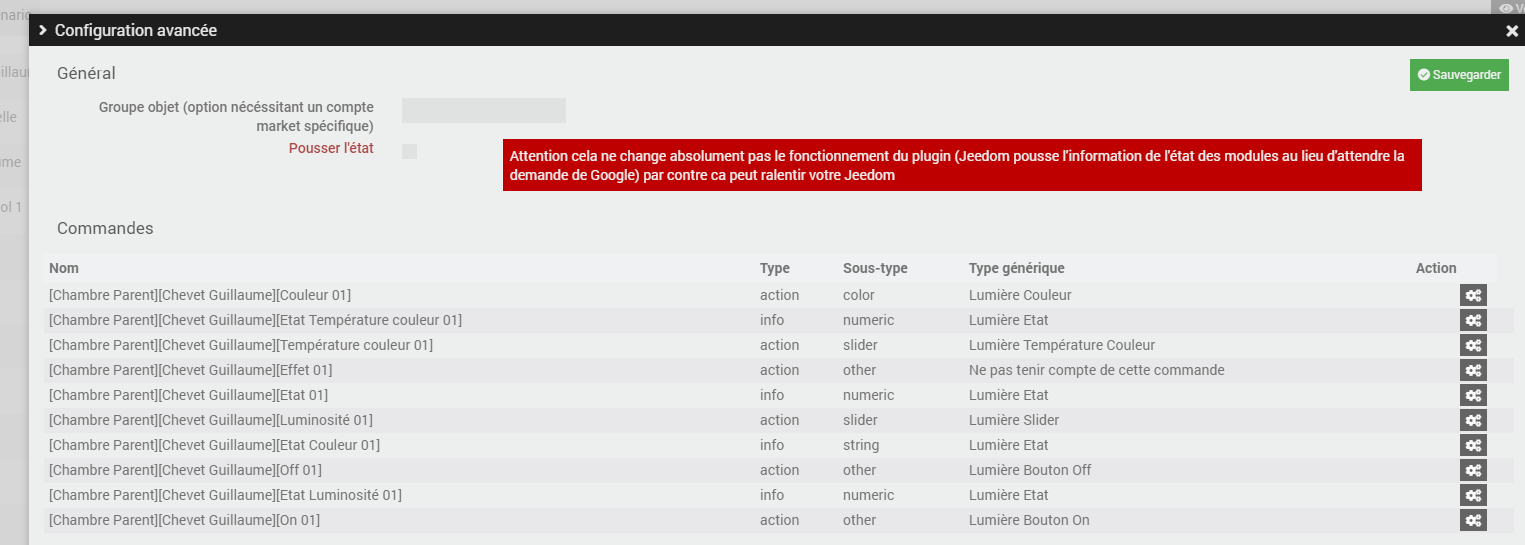Close the Configuration avancée dialog
The image size is (1525, 545).
(x=1511, y=31)
